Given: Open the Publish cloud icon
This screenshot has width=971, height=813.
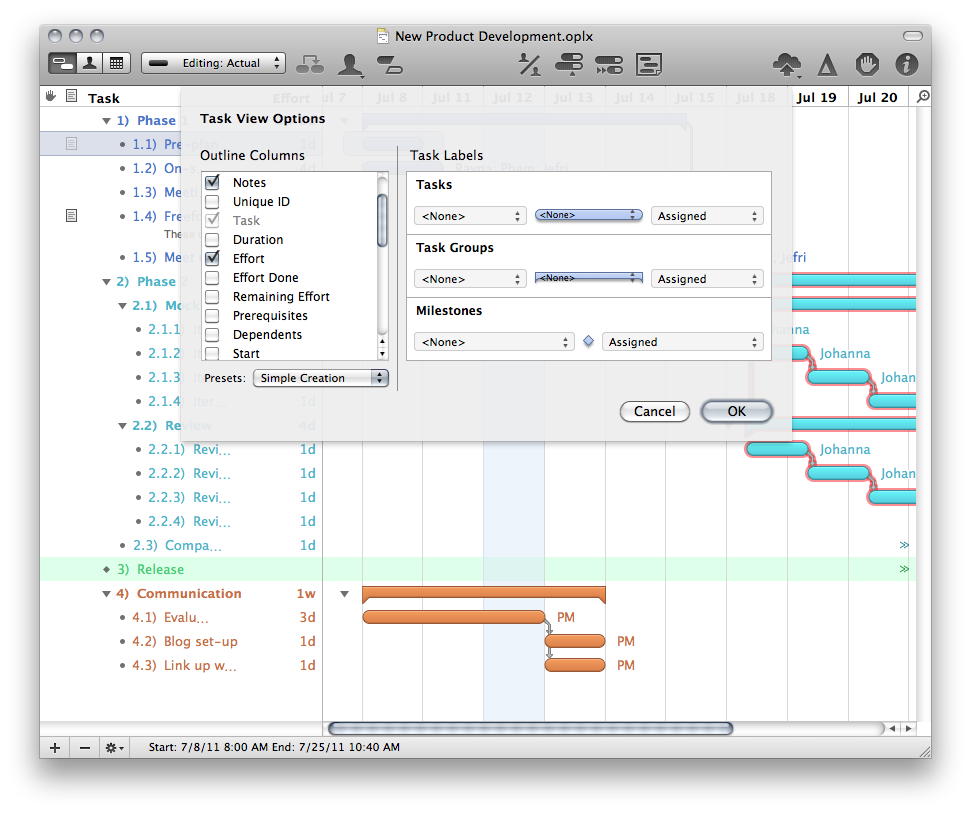Looking at the screenshot, I should click(x=787, y=65).
